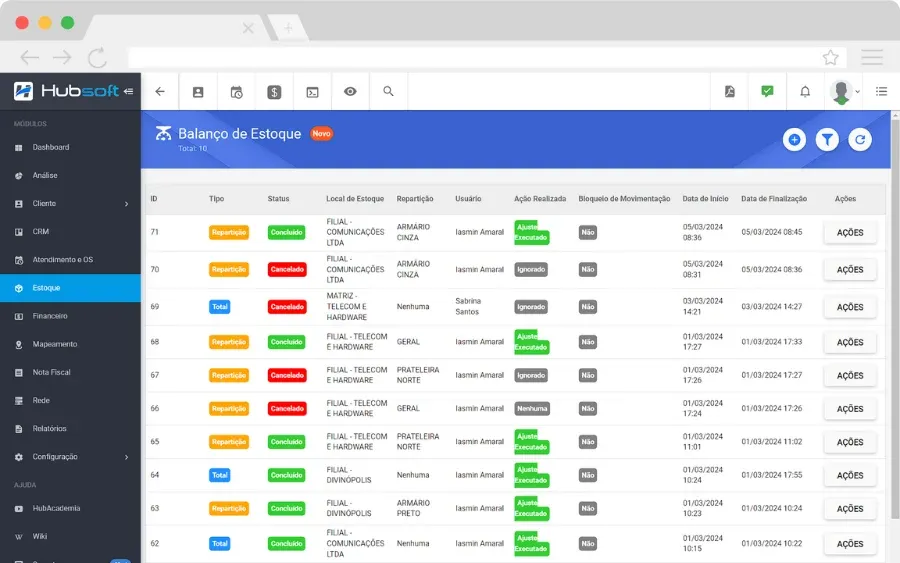The image size is (900, 563).
Task: Click AÇÕES button for ID 68
Action: click(849, 342)
